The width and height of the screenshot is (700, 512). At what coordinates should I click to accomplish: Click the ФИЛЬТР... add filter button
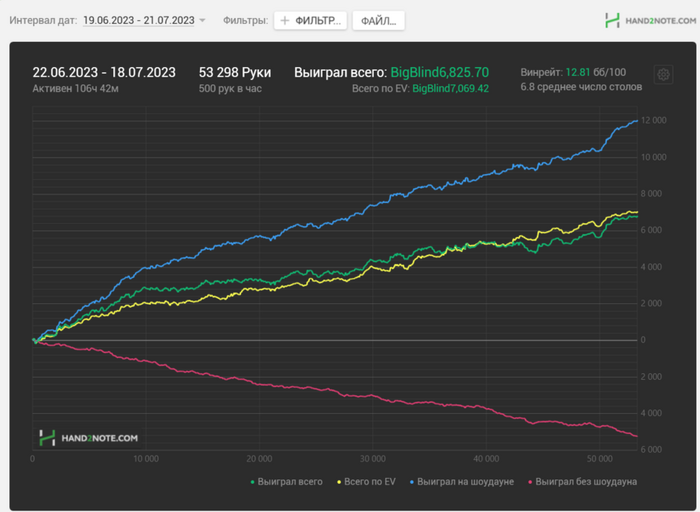pyautogui.click(x=310, y=21)
